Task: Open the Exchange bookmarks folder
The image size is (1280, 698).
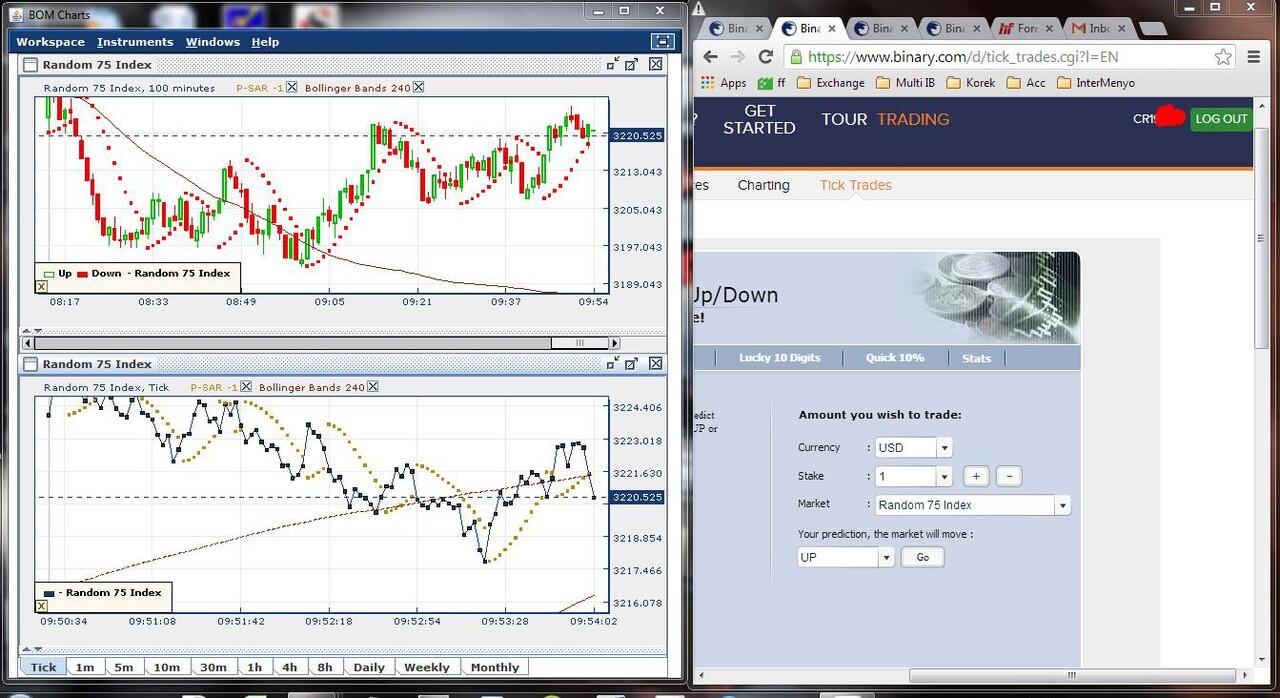Action: [831, 83]
